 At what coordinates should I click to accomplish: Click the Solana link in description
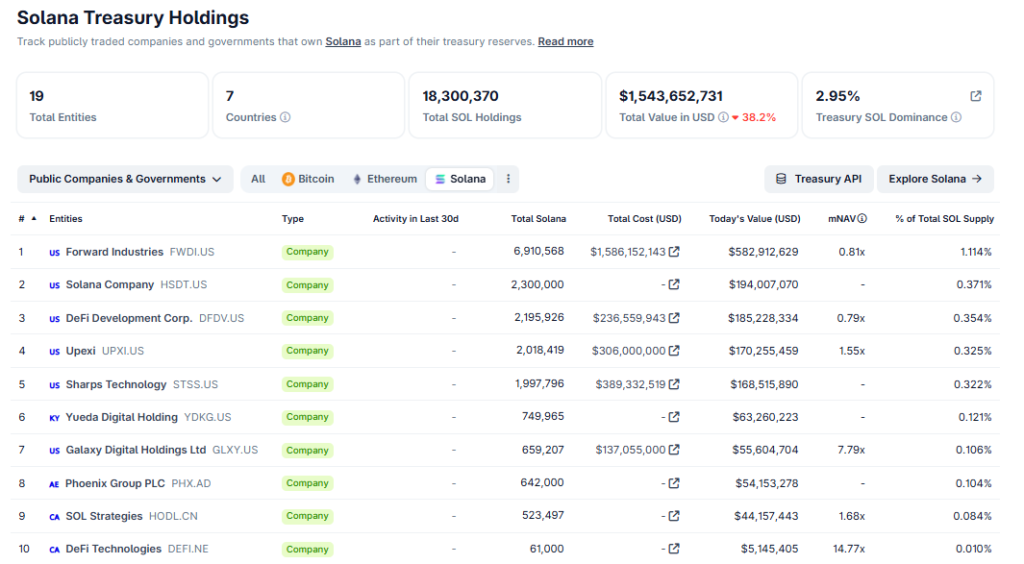343,42
